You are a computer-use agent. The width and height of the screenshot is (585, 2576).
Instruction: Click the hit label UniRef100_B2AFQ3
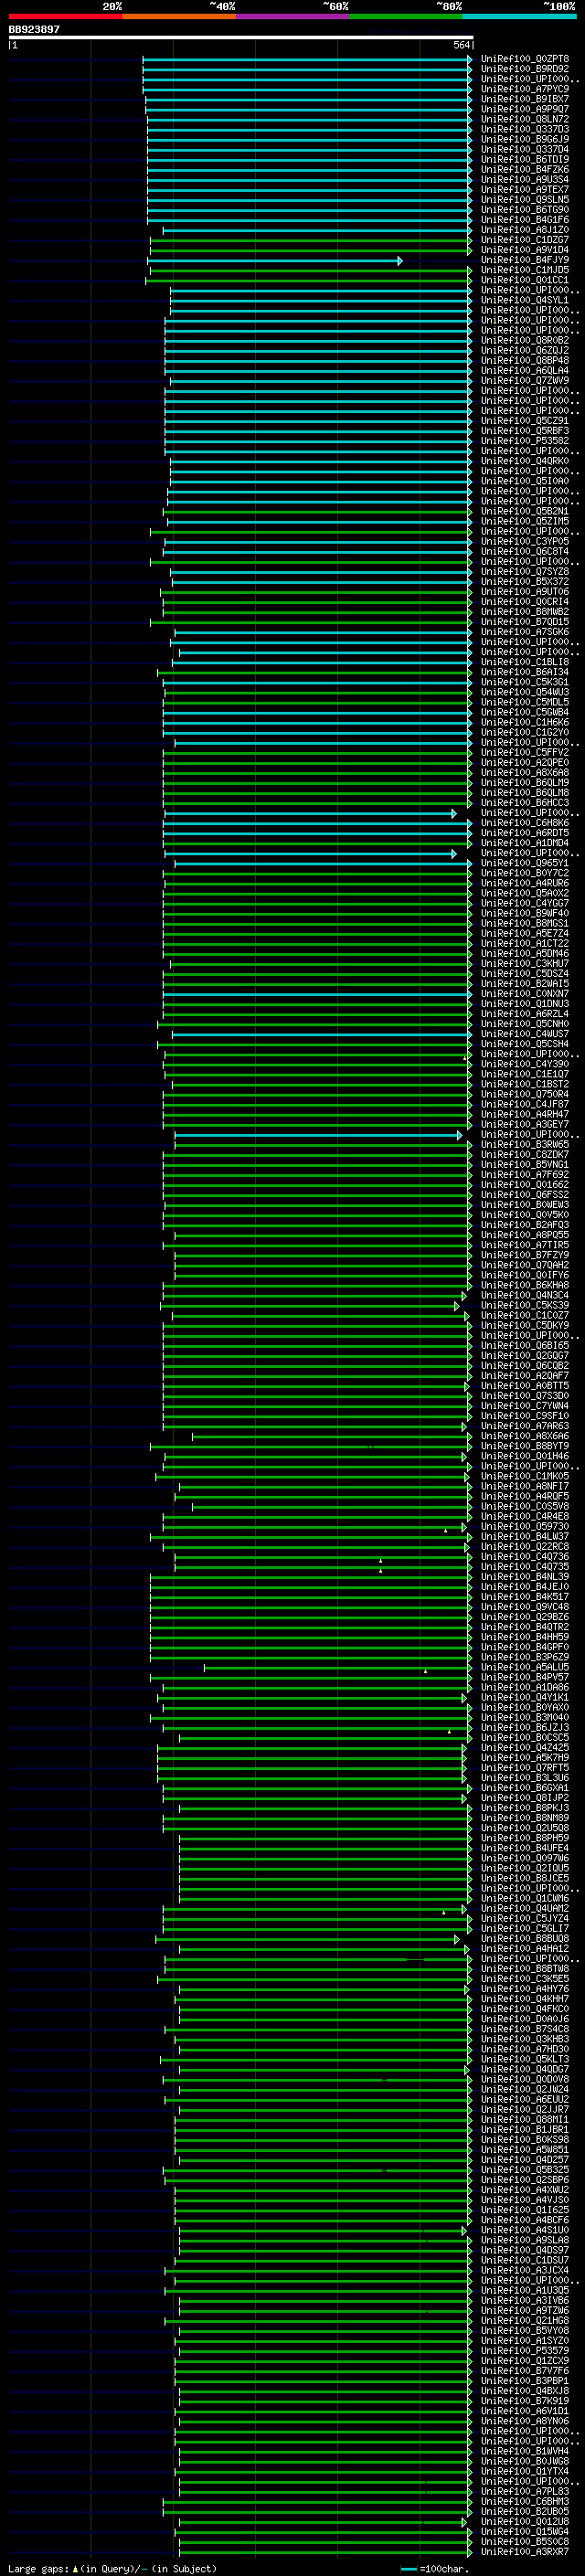pos(525,1224)
